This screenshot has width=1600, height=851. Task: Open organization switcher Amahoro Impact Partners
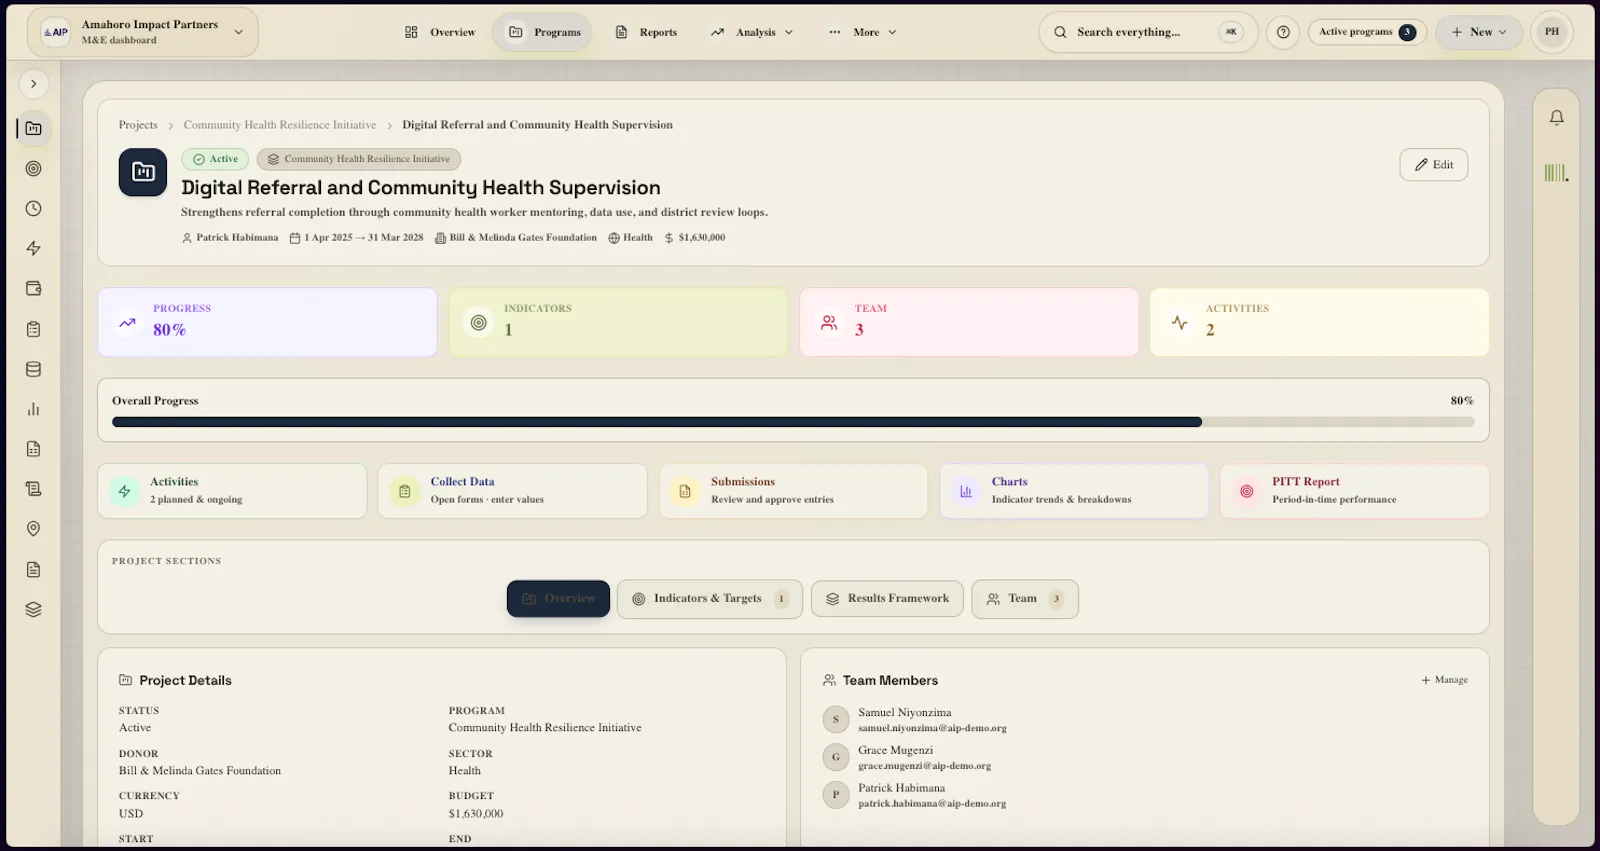[x=142, y=32]
